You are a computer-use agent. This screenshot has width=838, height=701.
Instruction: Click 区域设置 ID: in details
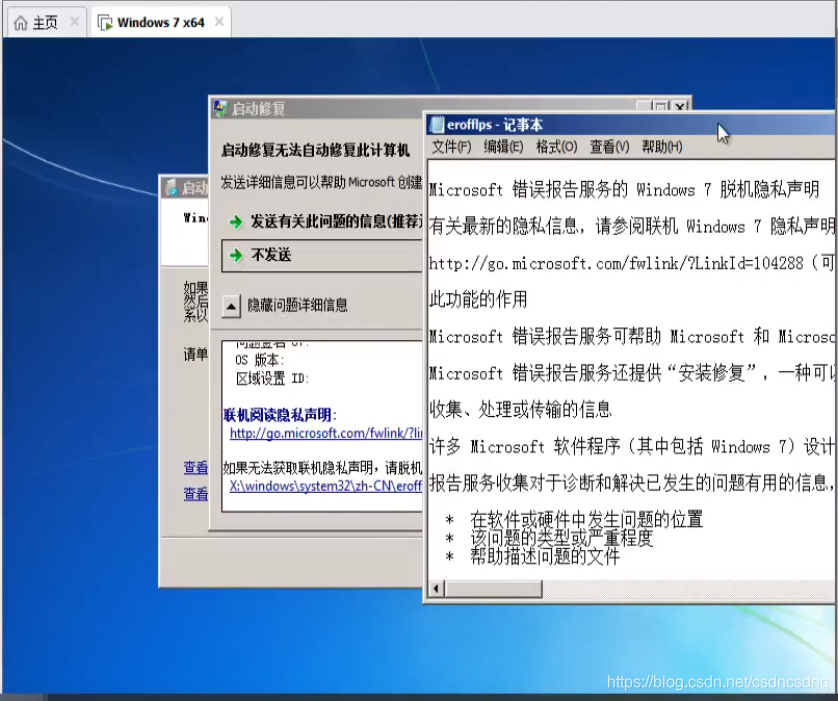(272, 379)
